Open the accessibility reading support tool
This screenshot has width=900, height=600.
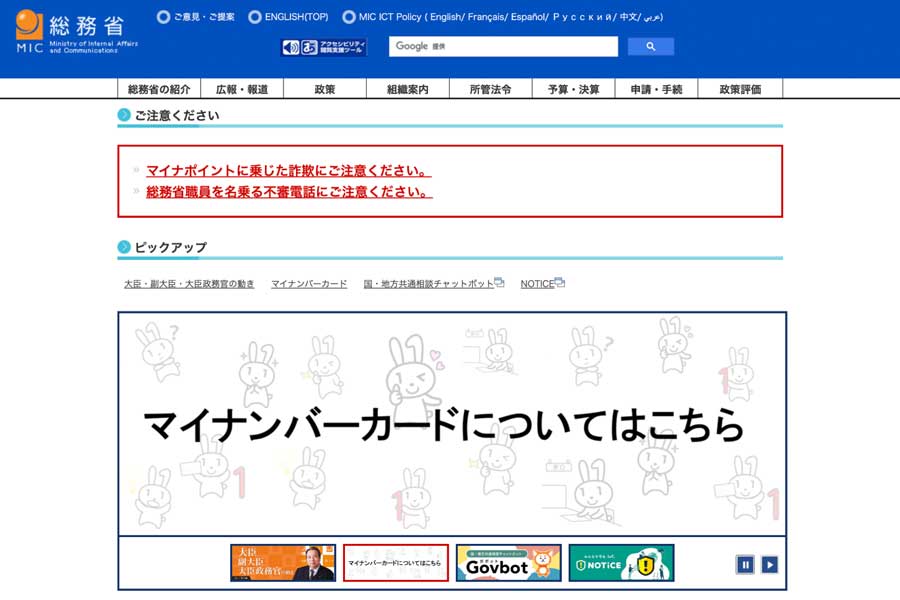click(324, 47)
